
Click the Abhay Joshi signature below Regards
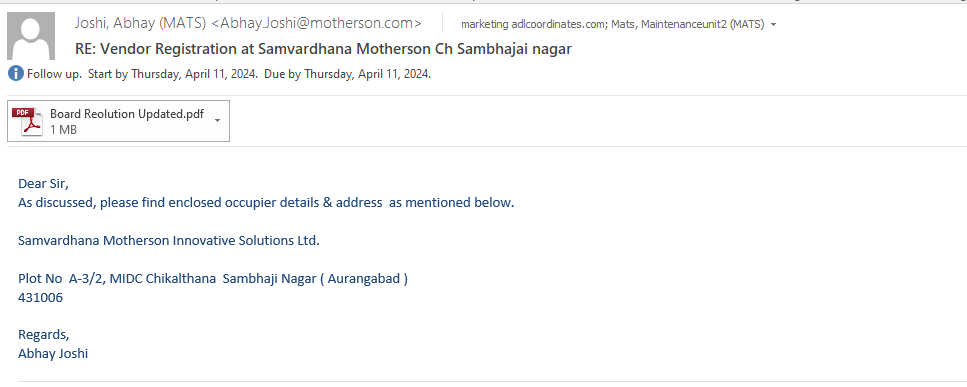click(53, 354)
